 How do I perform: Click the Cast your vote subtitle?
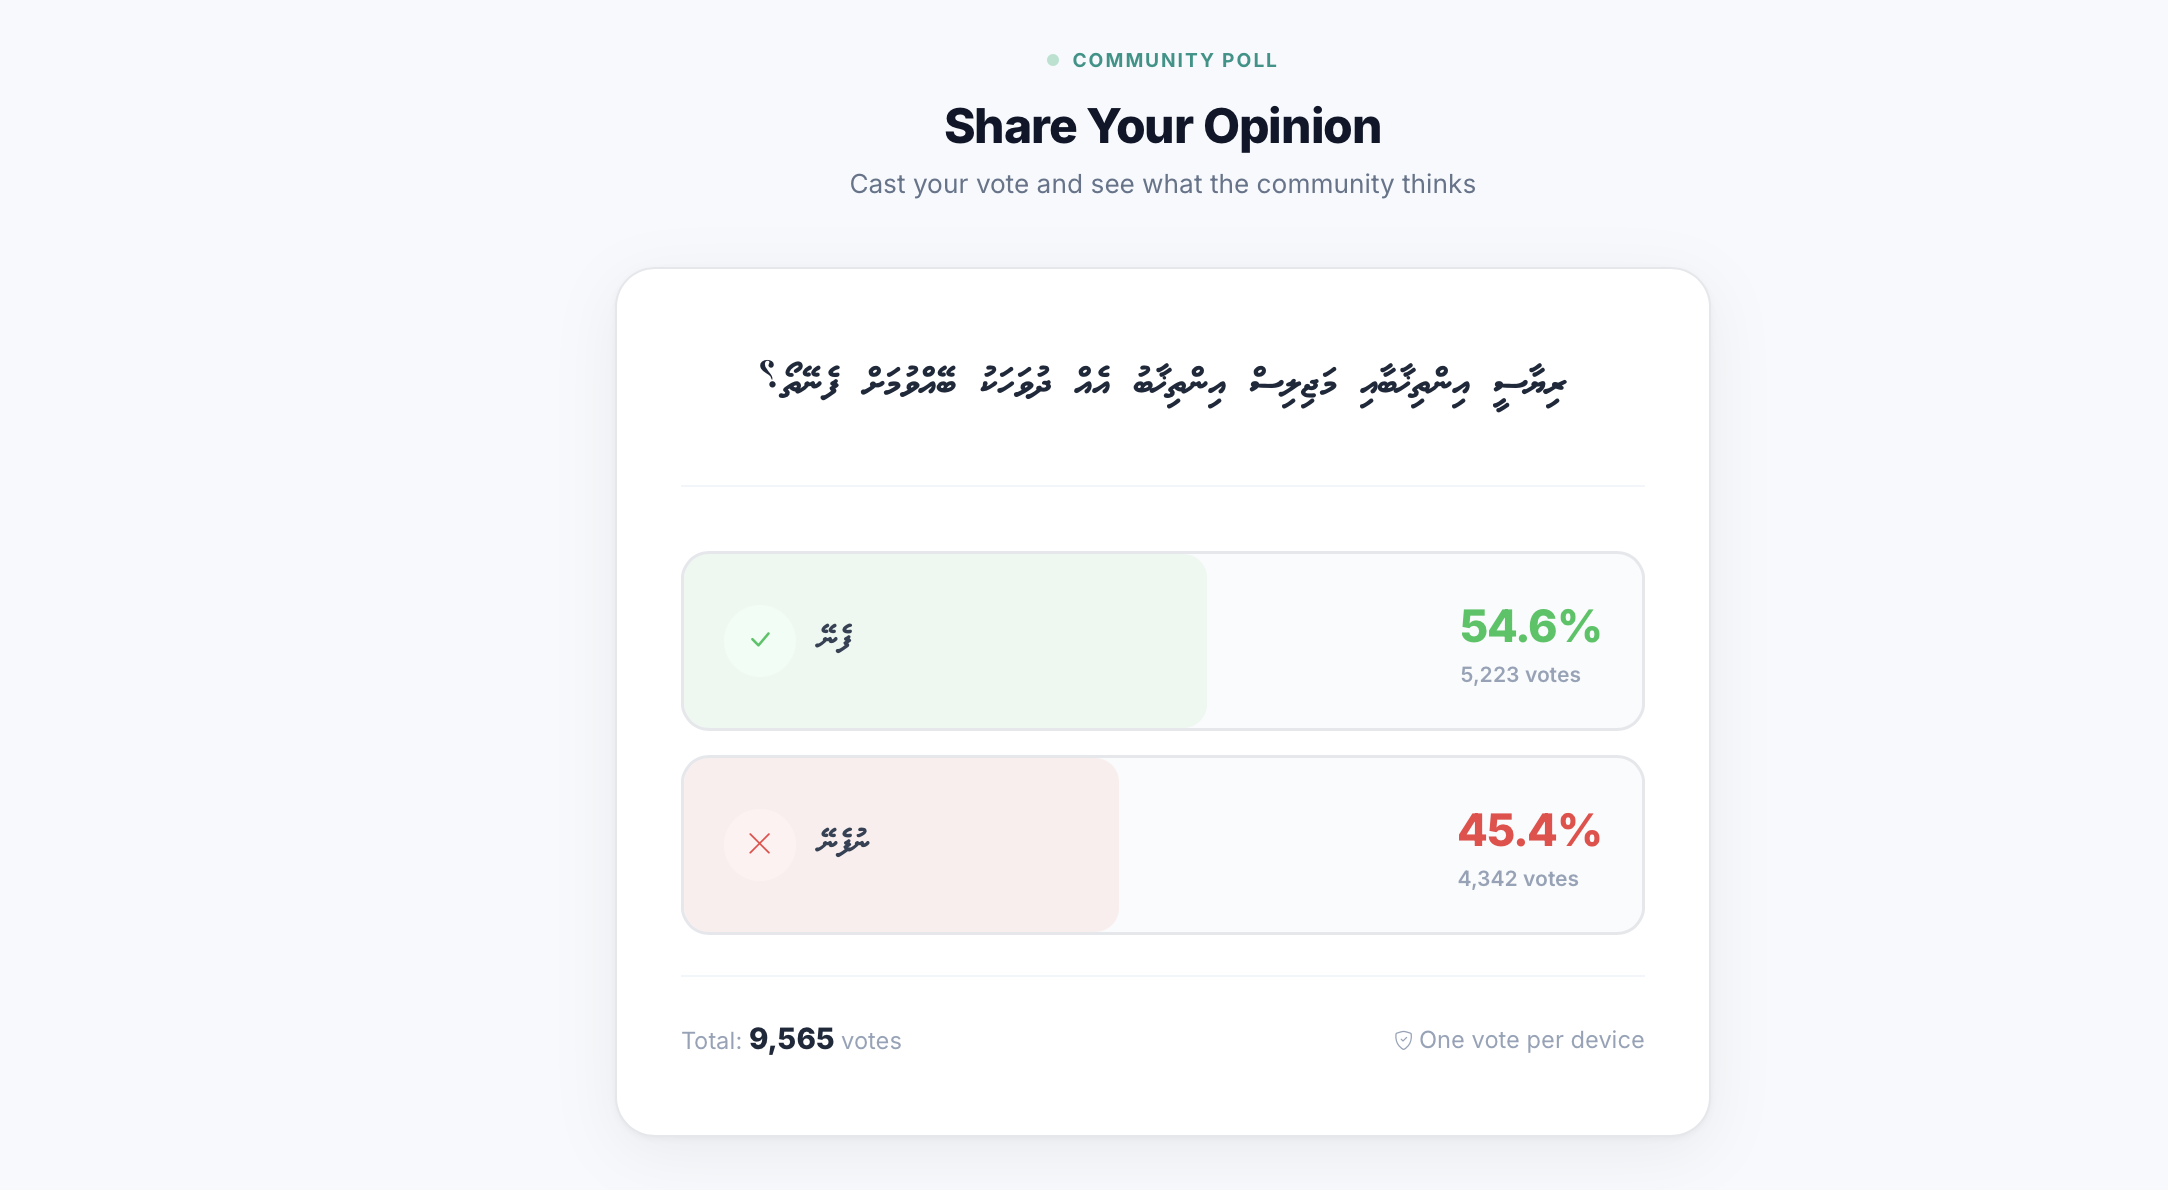[x=1162, y=184]
